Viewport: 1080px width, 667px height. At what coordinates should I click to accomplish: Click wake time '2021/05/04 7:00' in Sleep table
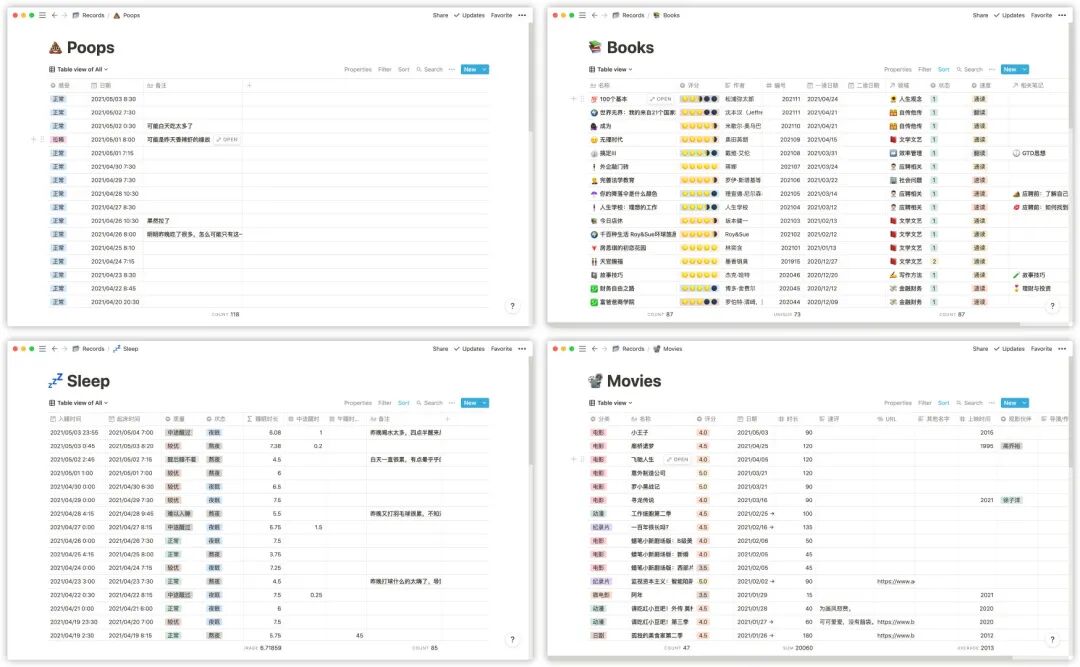point(131,433)
